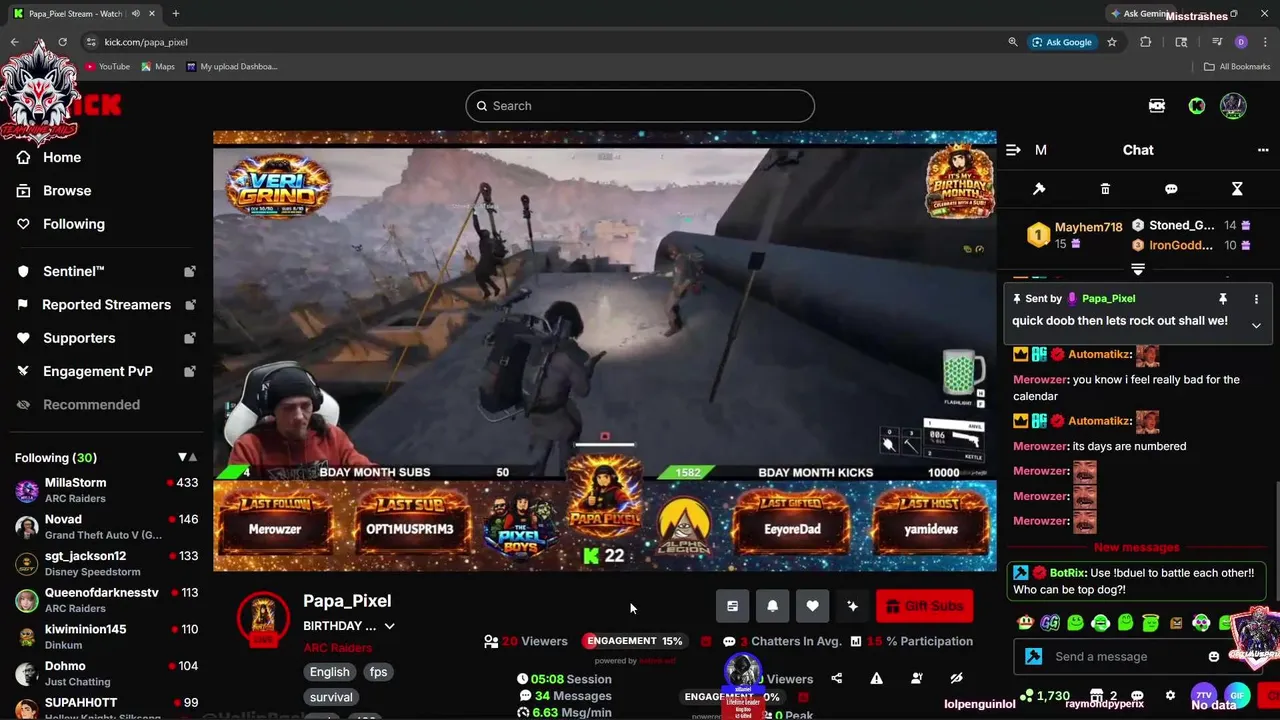Open chat options three-dot menu

1263,150
